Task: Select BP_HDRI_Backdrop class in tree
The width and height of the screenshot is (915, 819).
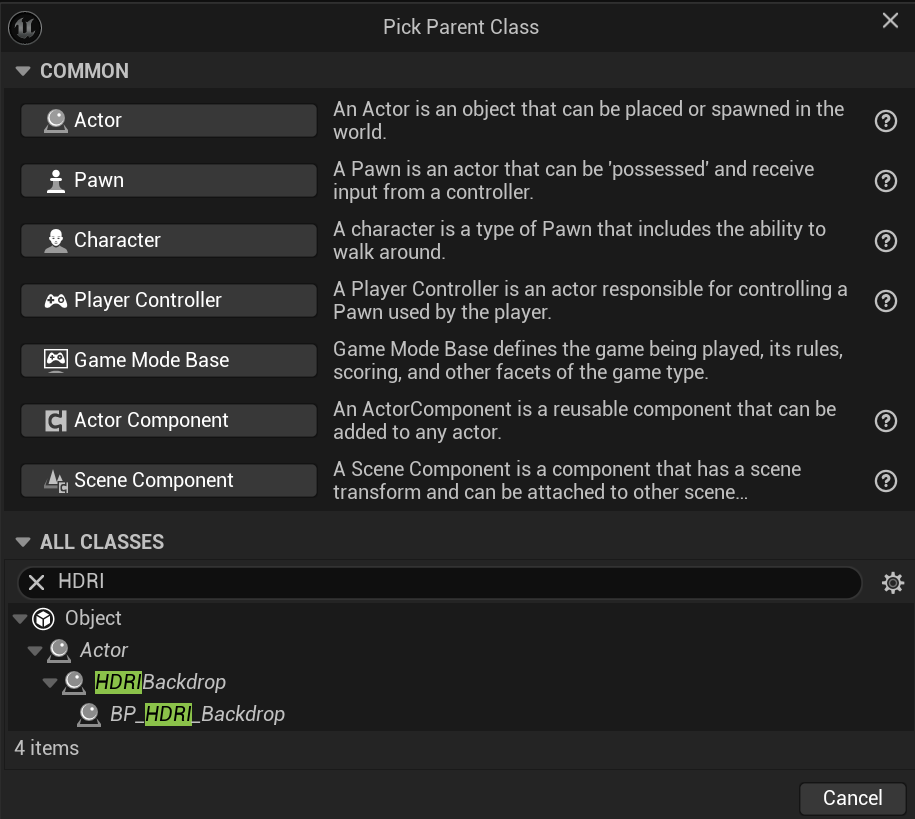Action: click(197, 714)
